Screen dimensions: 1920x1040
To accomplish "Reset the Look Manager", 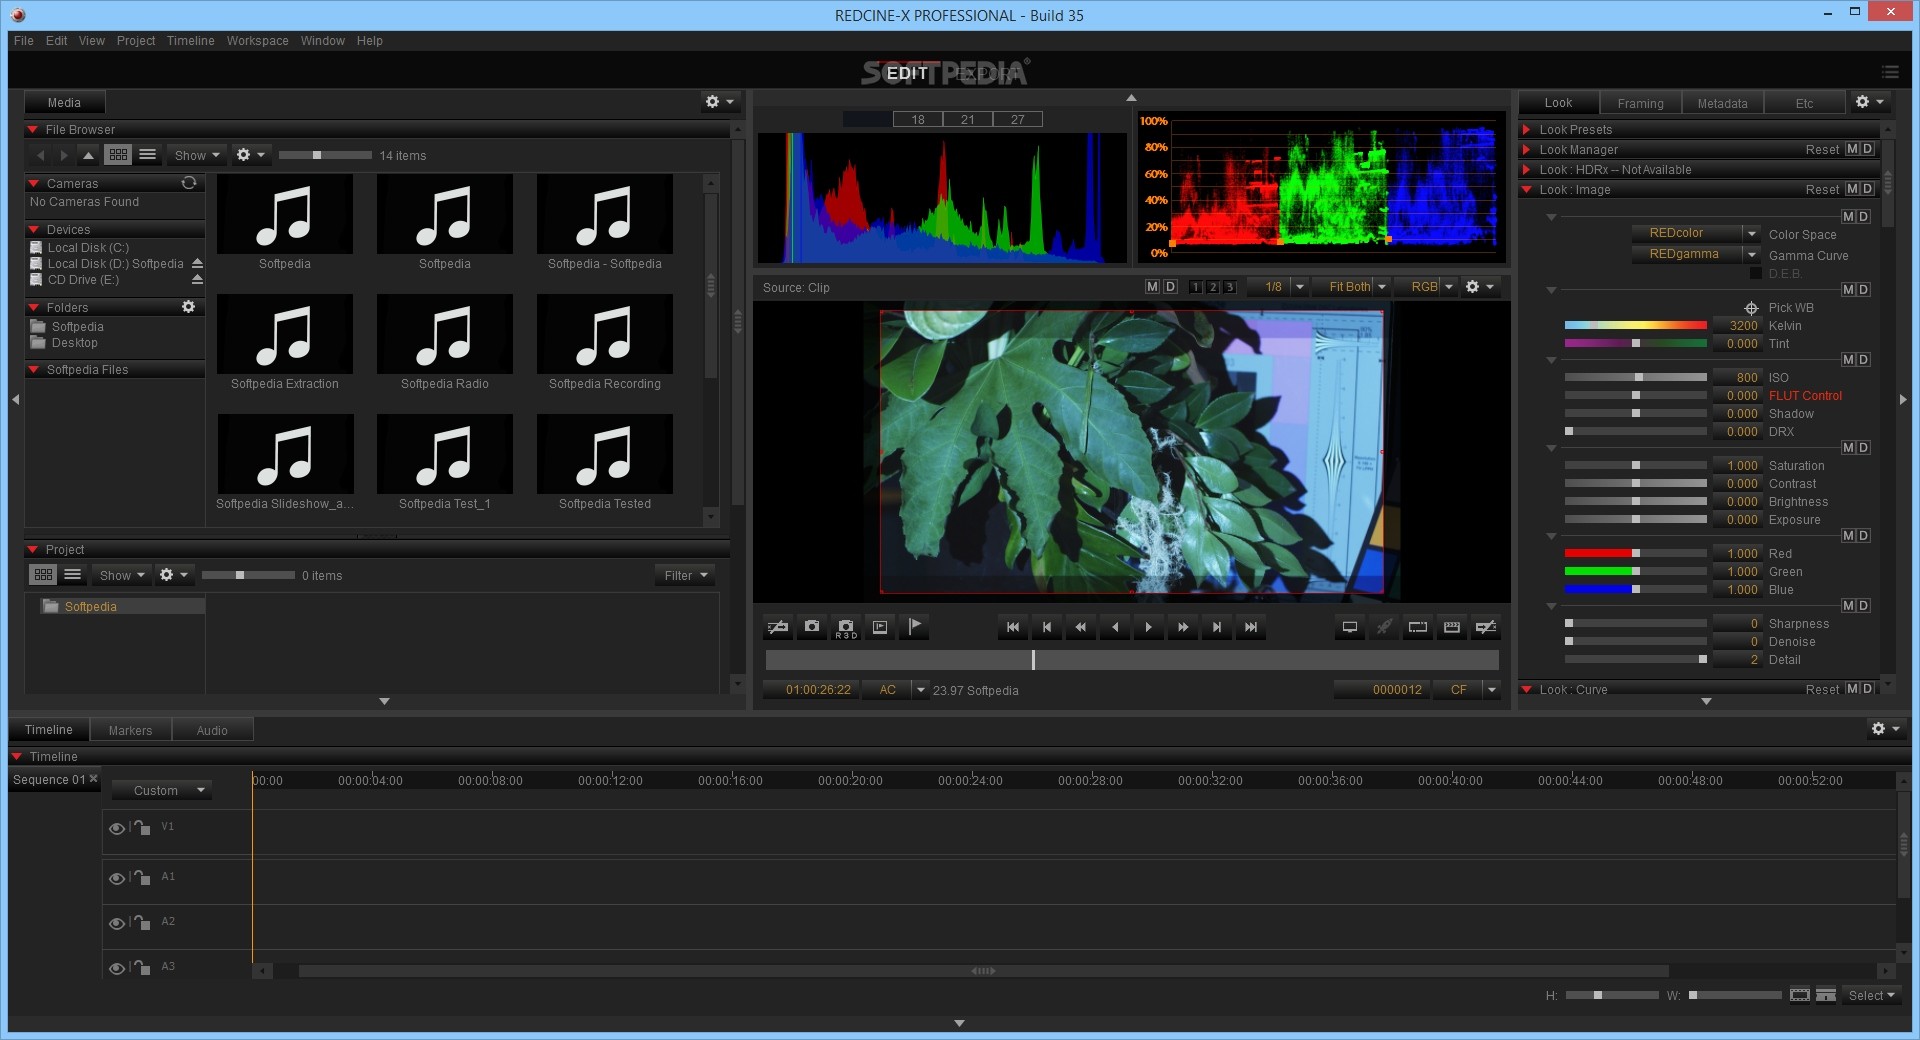I will pos(1822,150).
